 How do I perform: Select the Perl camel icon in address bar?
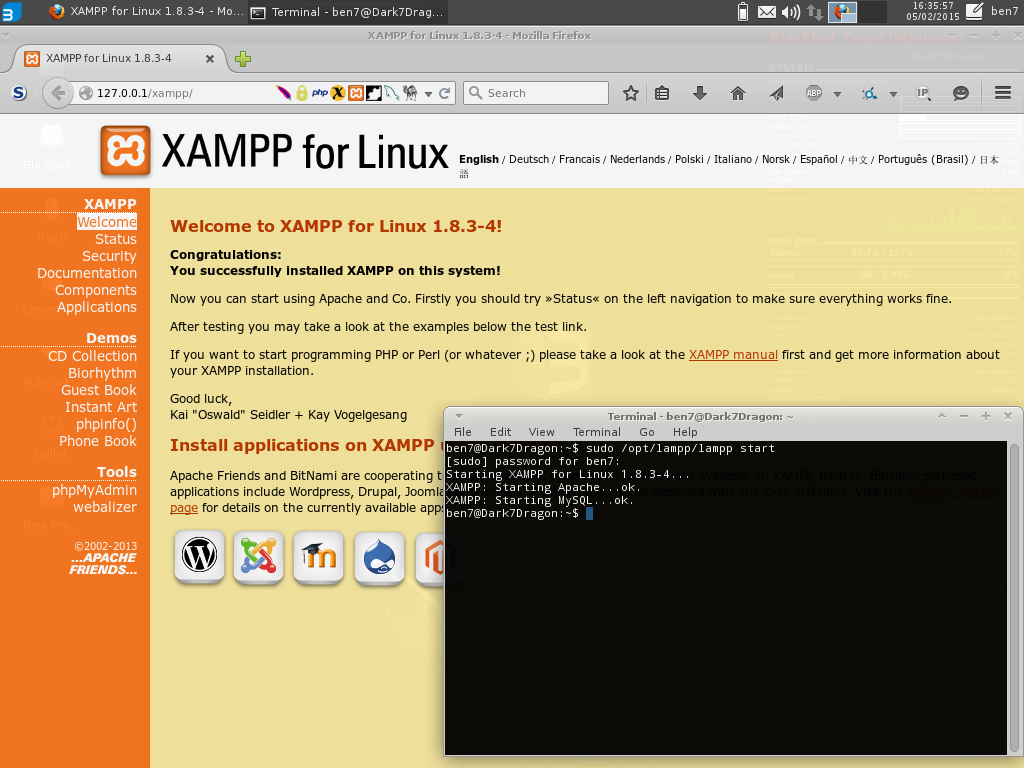pos(411,92)
